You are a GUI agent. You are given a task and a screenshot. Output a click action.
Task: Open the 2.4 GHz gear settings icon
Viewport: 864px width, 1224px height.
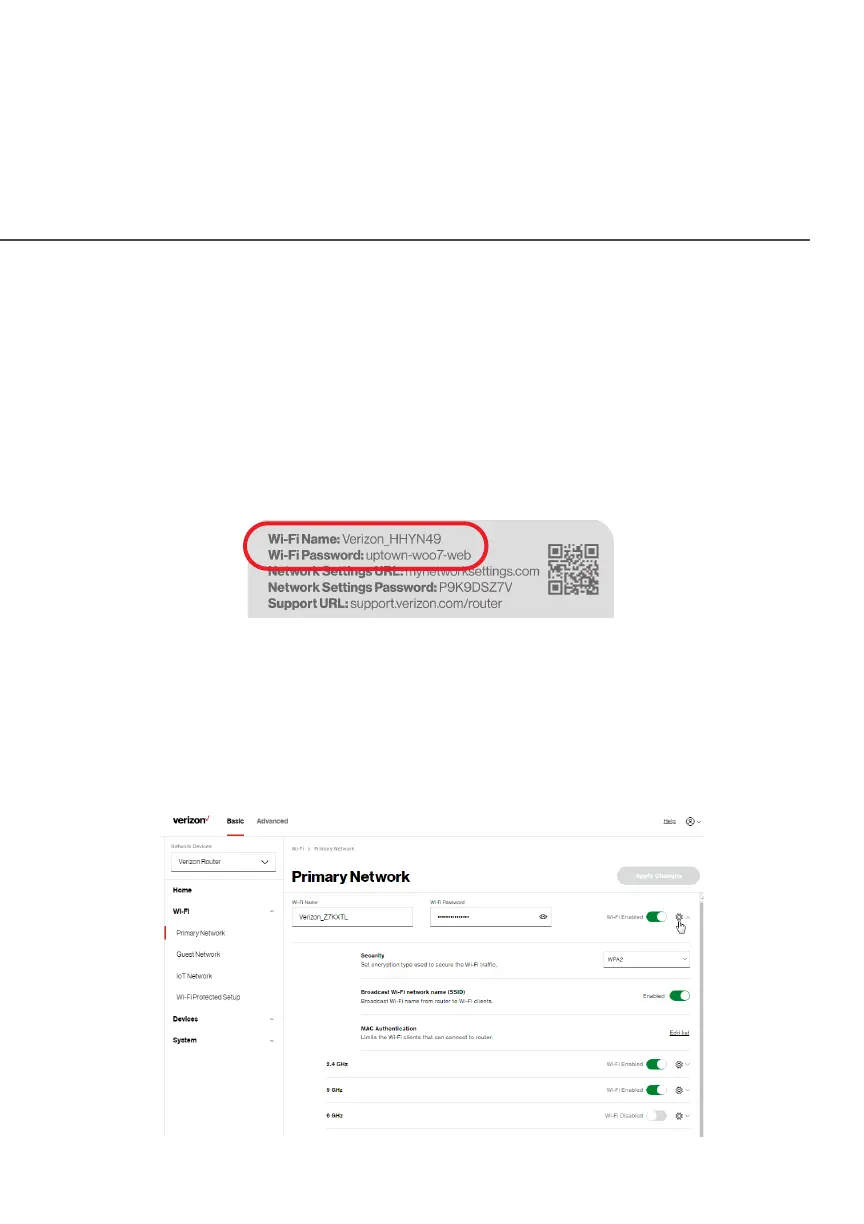[679, 1064]
